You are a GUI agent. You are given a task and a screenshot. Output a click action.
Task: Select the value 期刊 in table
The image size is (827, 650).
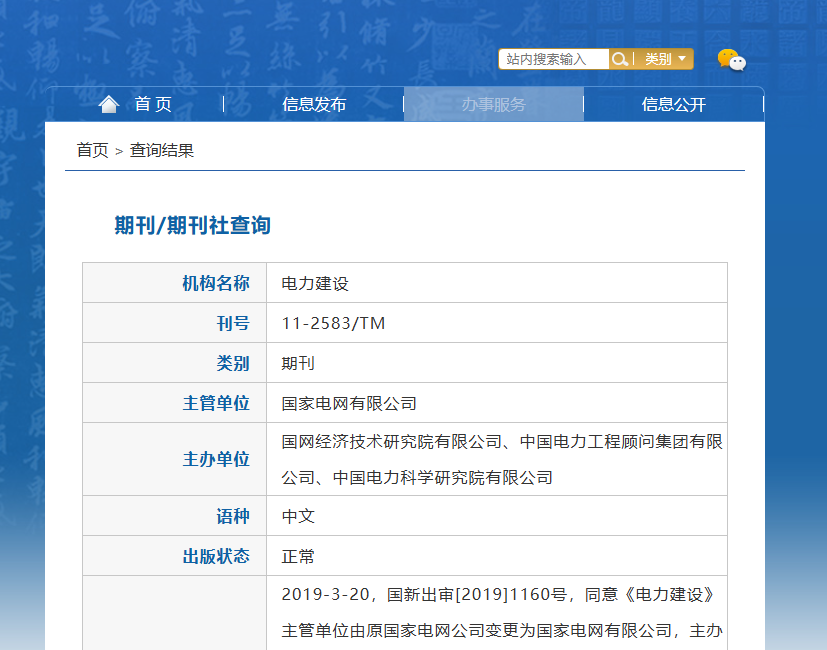298,363
